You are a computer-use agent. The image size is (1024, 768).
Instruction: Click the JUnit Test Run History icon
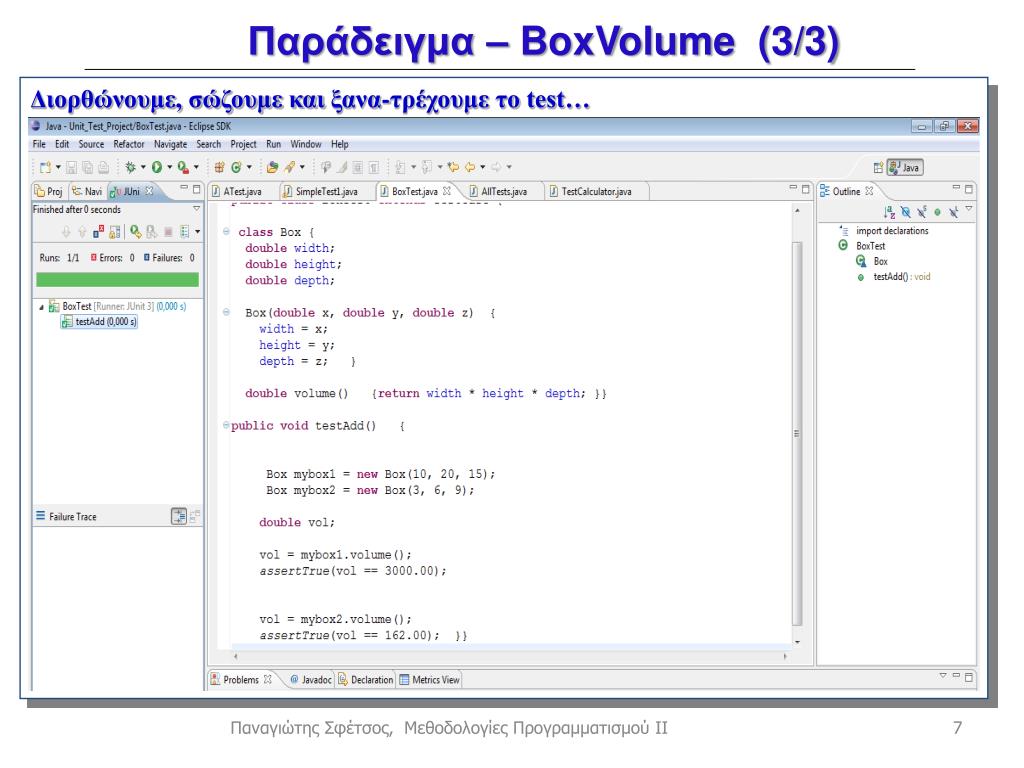click(185, 231)
